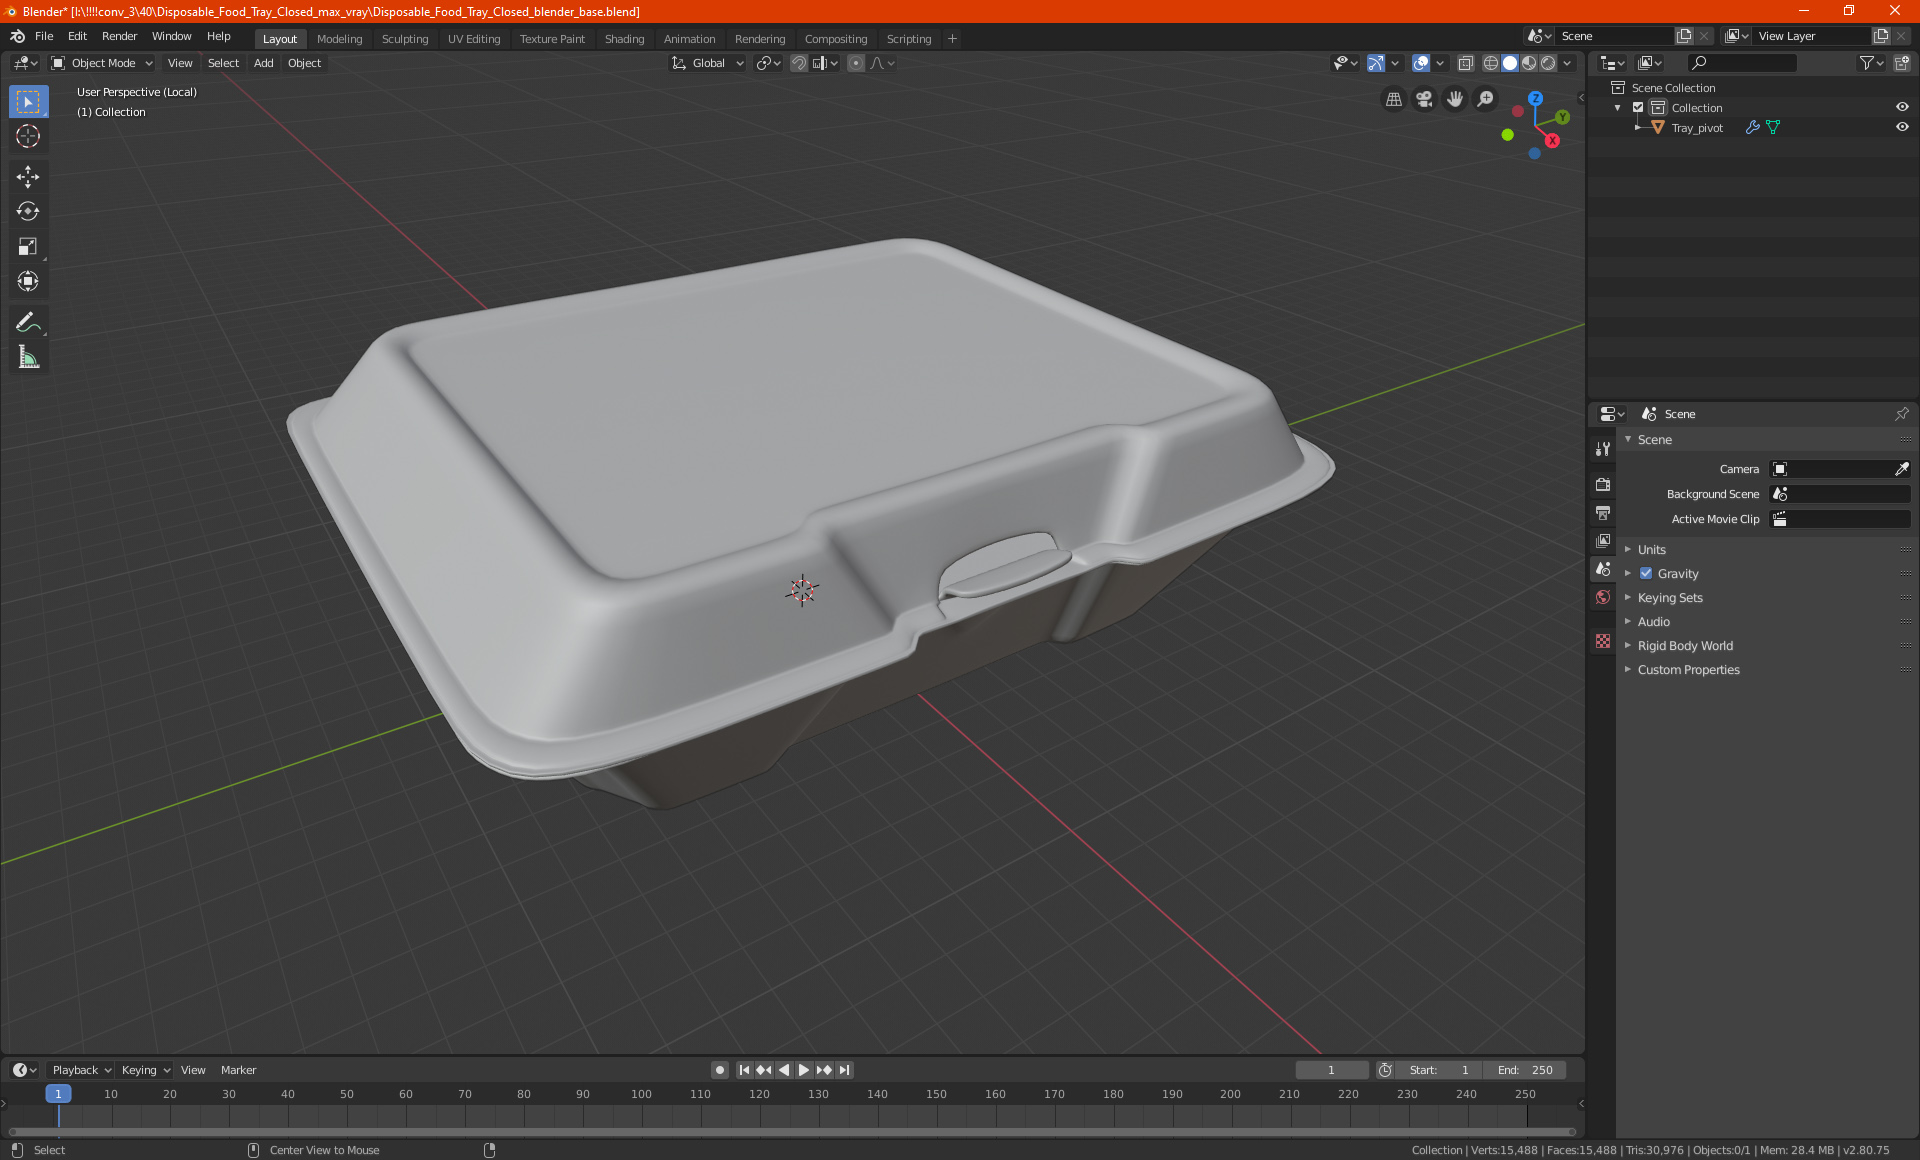Play the animation forward
The width and height of the screenshot is (1920, 1160).
pyautogui.click(x=803, y=1070)
